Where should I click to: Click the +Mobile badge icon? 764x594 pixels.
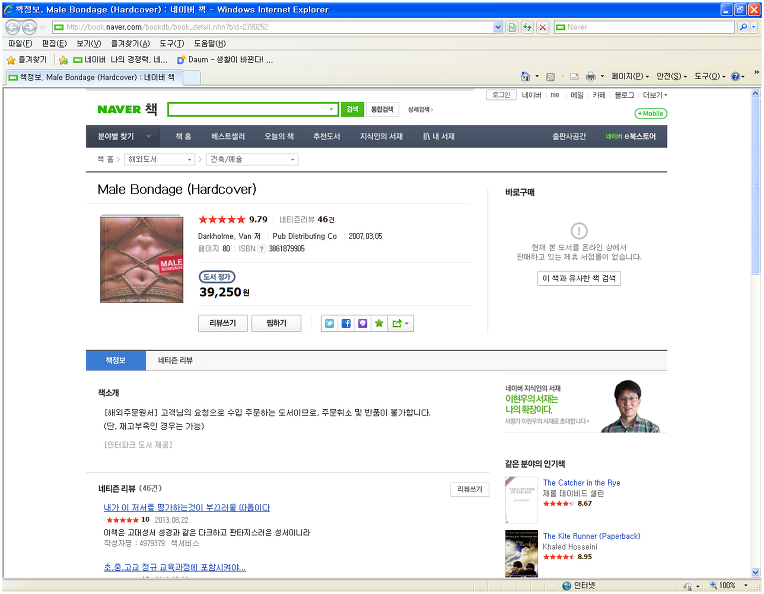tap(650, 114)
